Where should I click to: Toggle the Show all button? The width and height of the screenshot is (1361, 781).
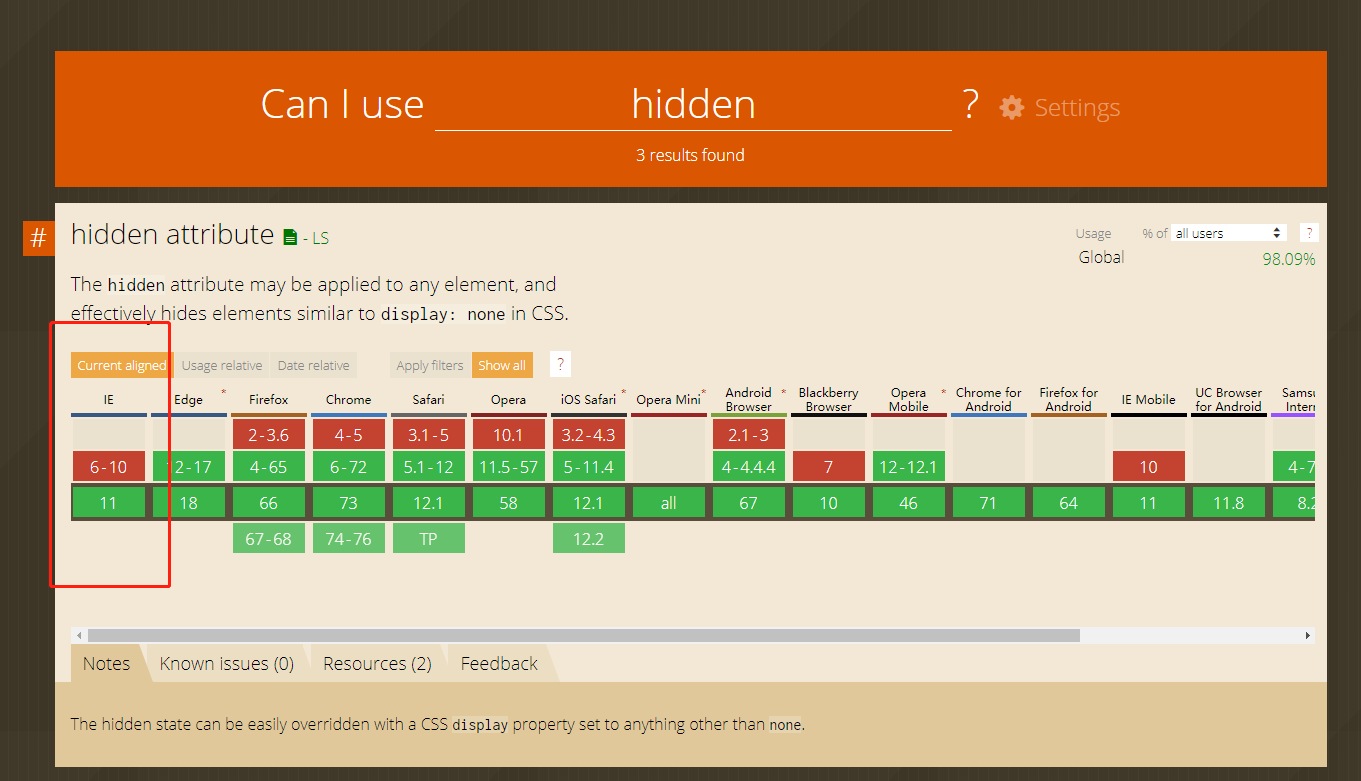(502, 365)
